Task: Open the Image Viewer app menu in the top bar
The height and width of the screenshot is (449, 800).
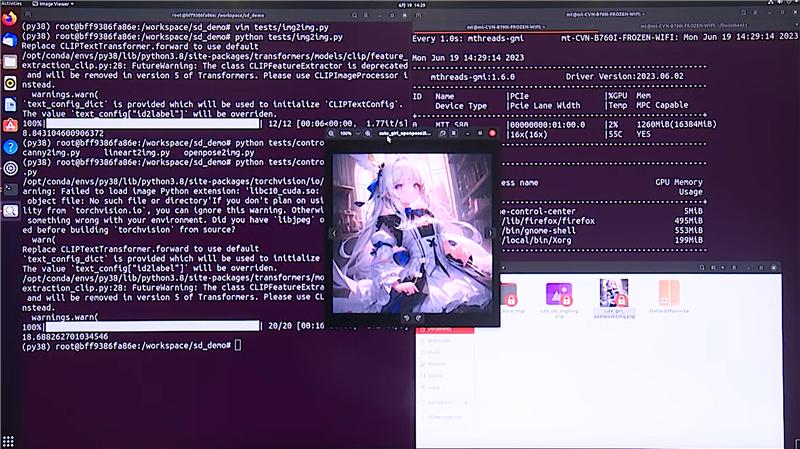Action: 53,4
